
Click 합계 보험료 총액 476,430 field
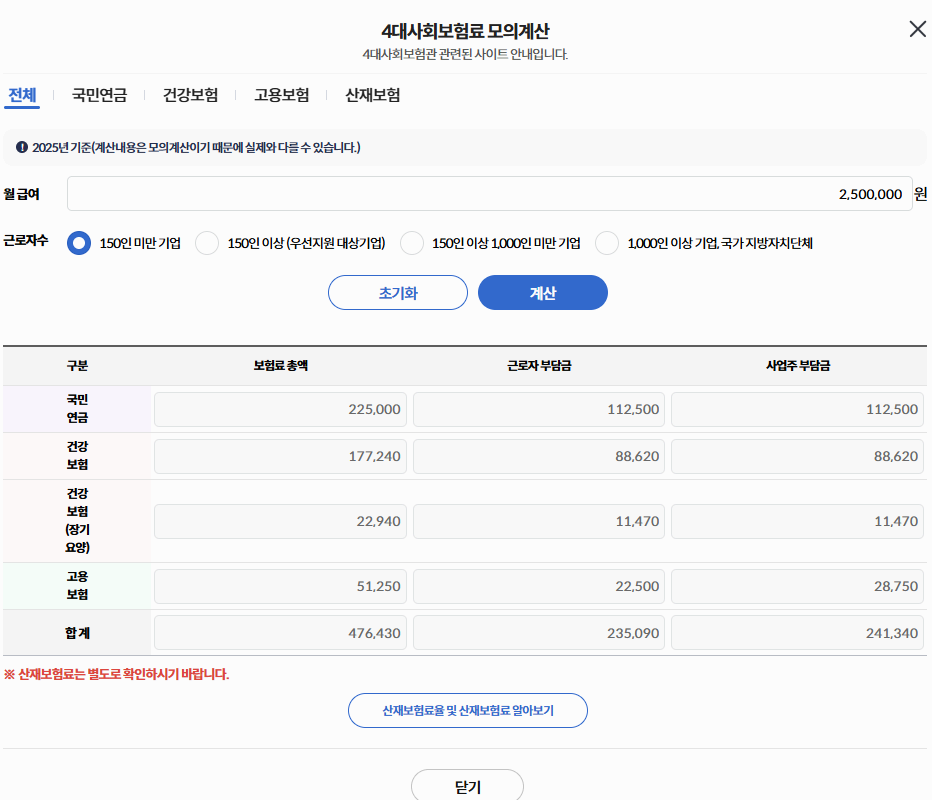(280, 632)
